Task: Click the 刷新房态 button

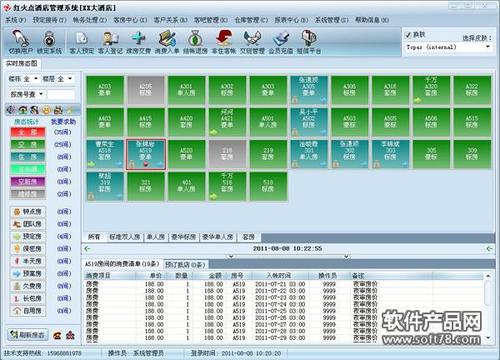Action: pos(28,335)
